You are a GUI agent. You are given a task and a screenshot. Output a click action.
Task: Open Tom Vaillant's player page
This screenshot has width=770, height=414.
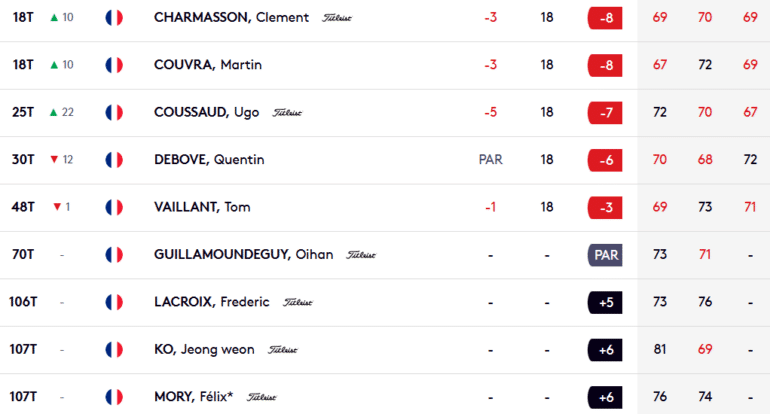coord(202,207)
